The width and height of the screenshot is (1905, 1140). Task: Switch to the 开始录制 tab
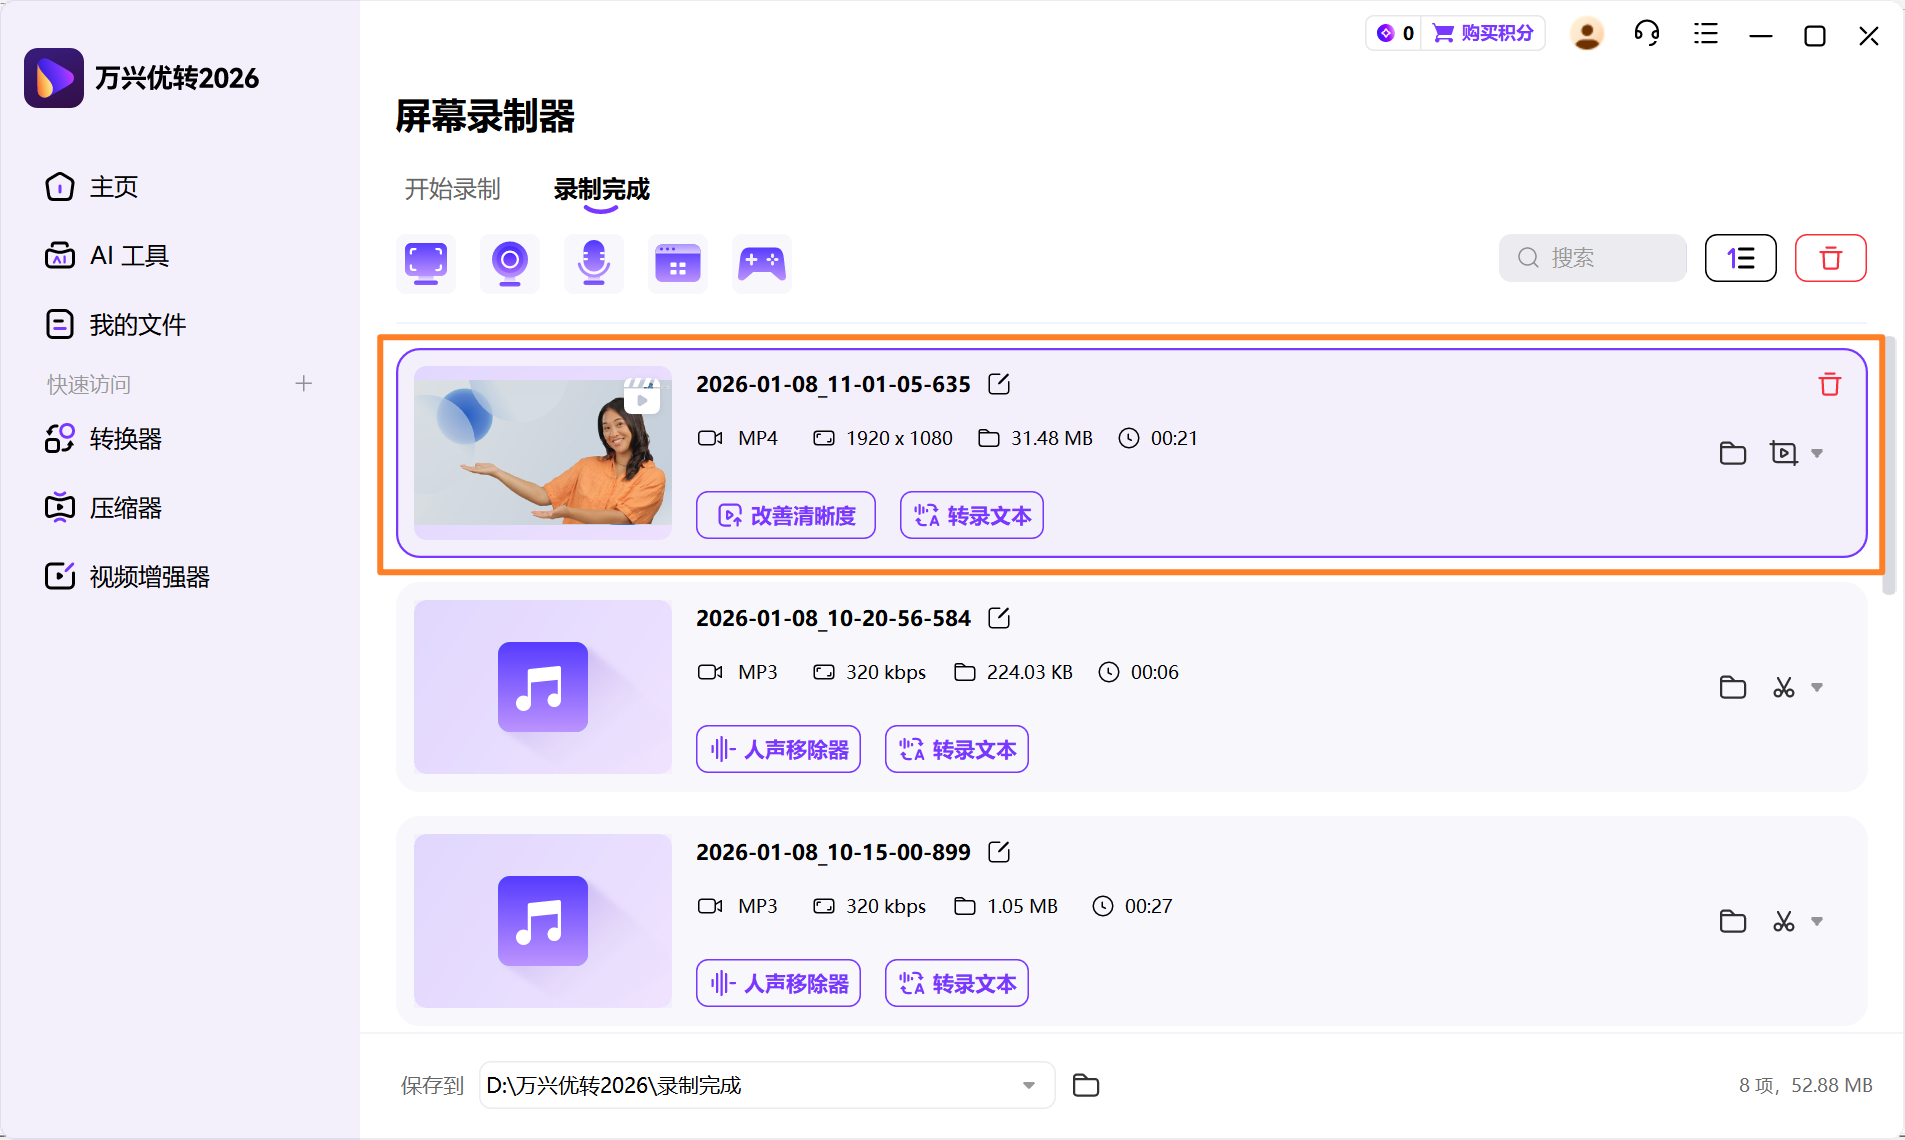pos(452,189)
